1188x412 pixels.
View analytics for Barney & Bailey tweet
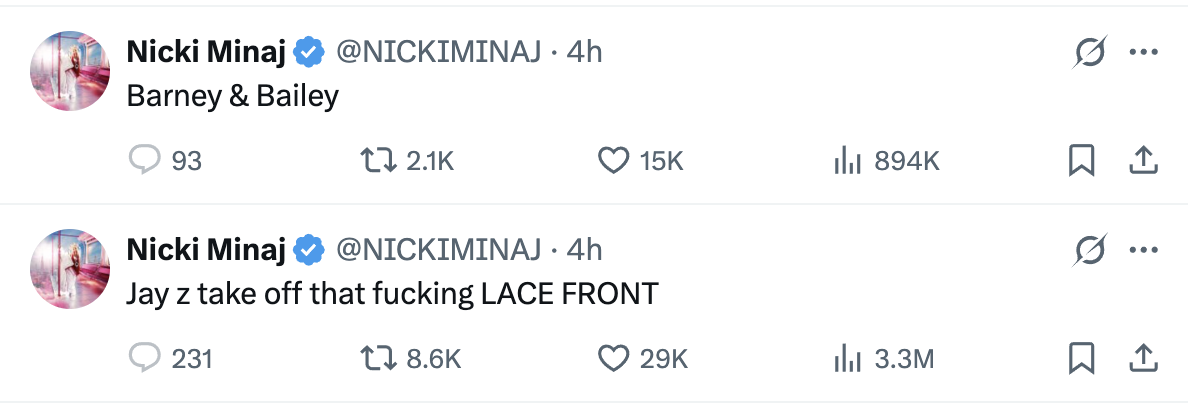[848, 160]
